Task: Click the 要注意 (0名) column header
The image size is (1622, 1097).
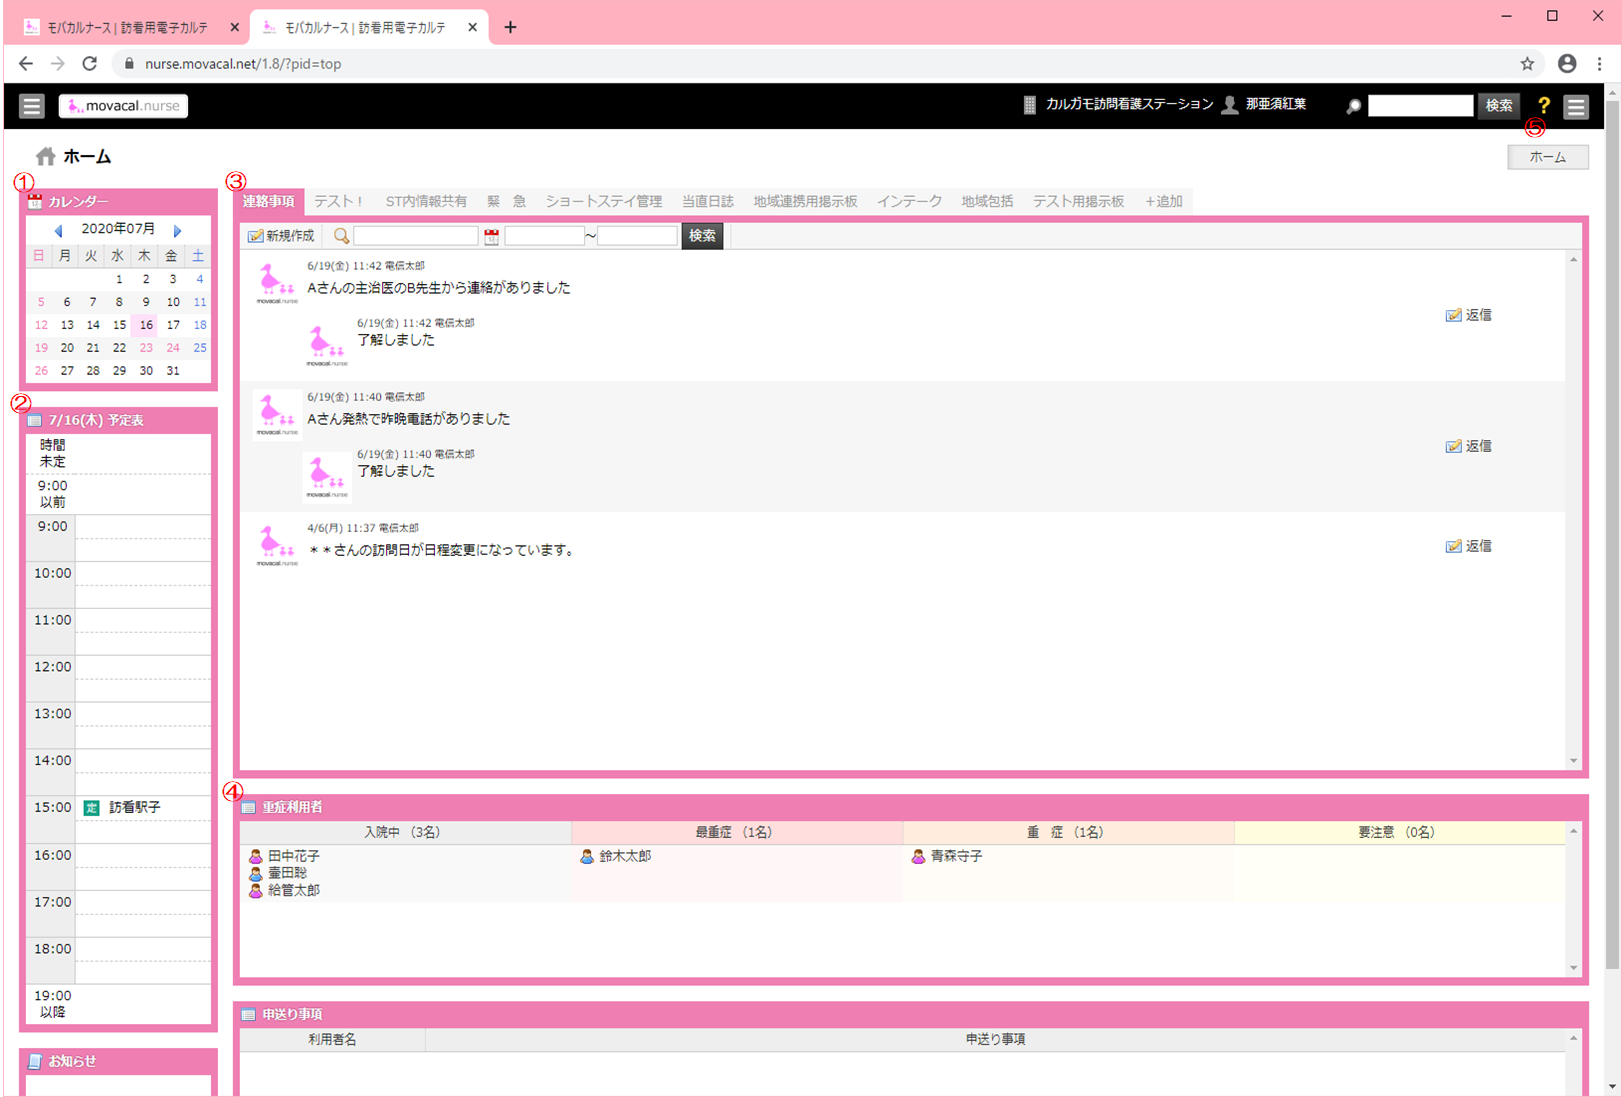Action: (1399, 833)
